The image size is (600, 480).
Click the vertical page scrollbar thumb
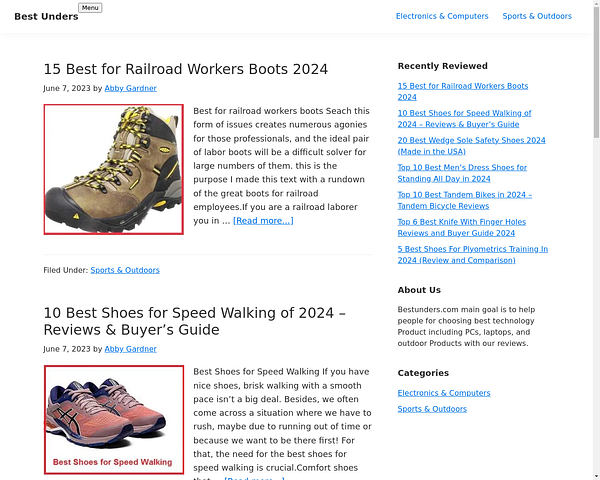(x=596, y=73)
